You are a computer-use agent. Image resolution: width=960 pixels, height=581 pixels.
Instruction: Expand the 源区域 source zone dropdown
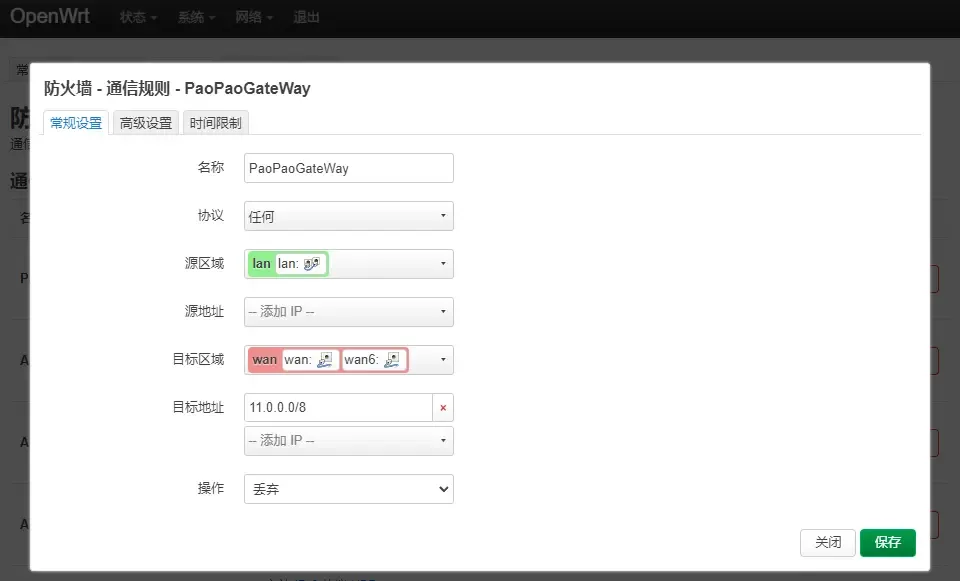442,264
